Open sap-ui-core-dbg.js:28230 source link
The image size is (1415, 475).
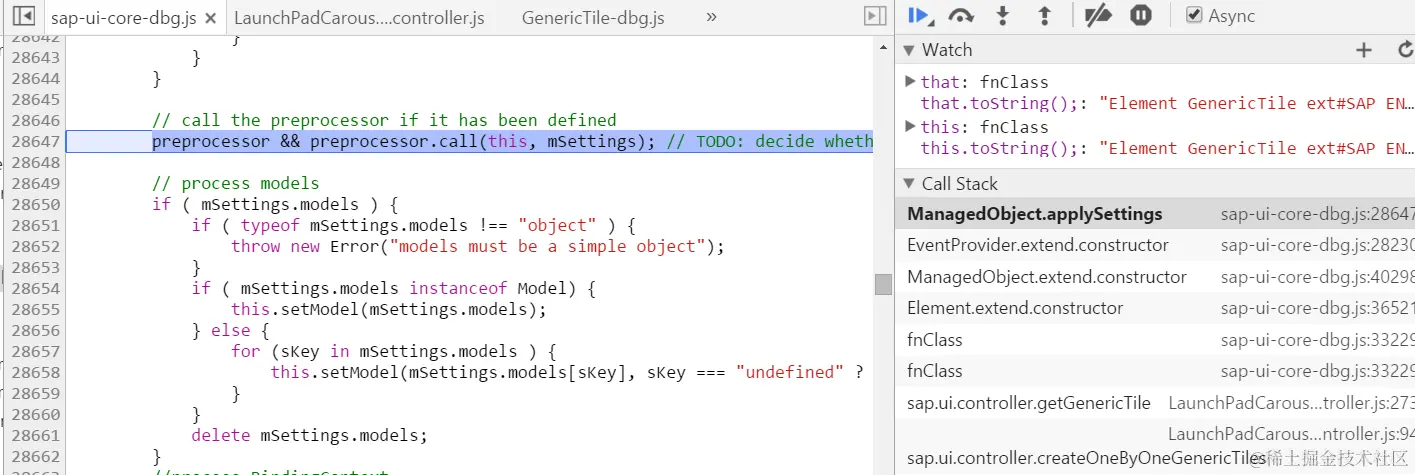1318,246
